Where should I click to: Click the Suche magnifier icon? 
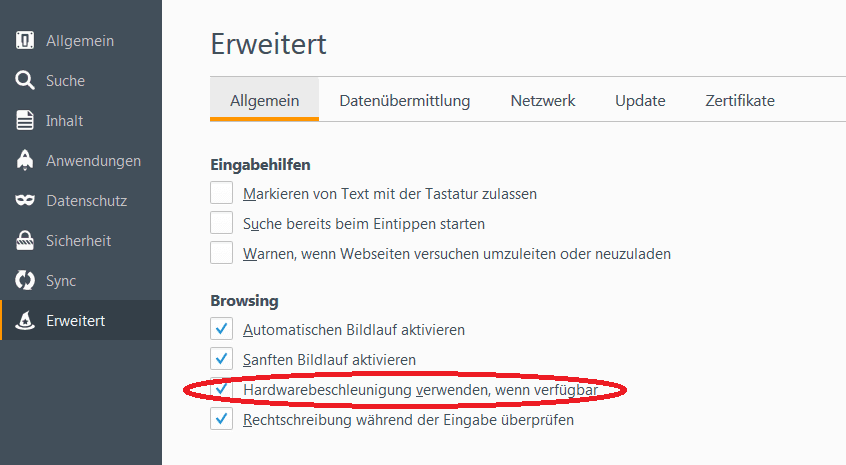[x=25, y=80]
